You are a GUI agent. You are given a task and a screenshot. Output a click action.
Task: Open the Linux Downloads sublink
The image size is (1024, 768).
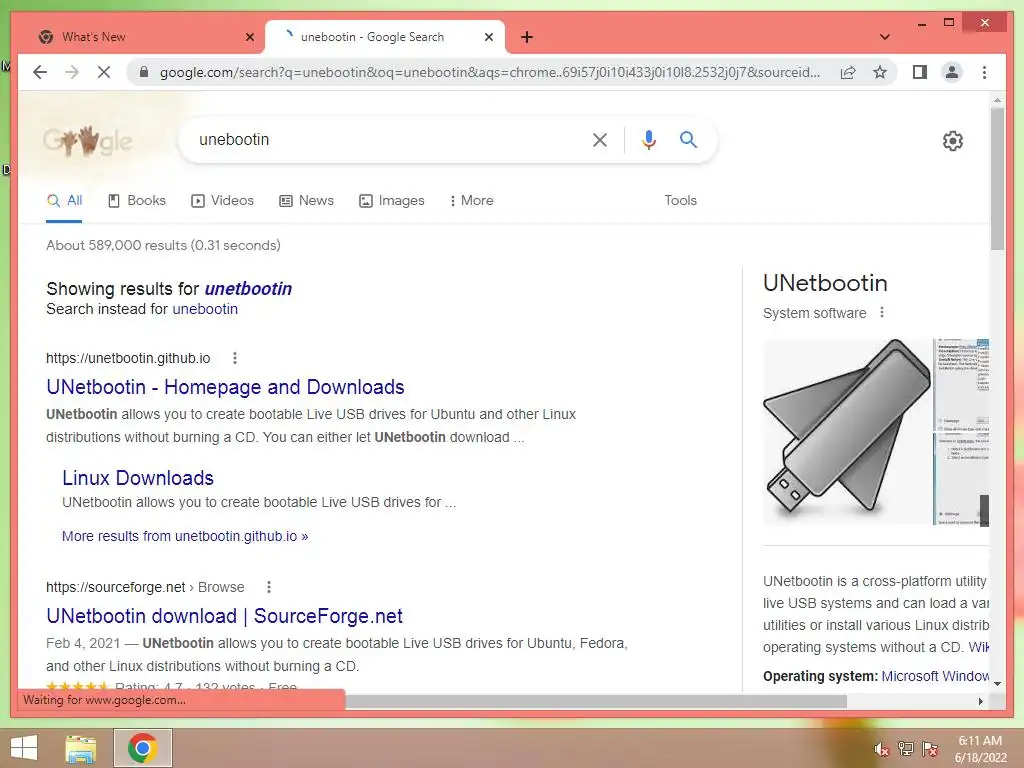tap(138, 478)
